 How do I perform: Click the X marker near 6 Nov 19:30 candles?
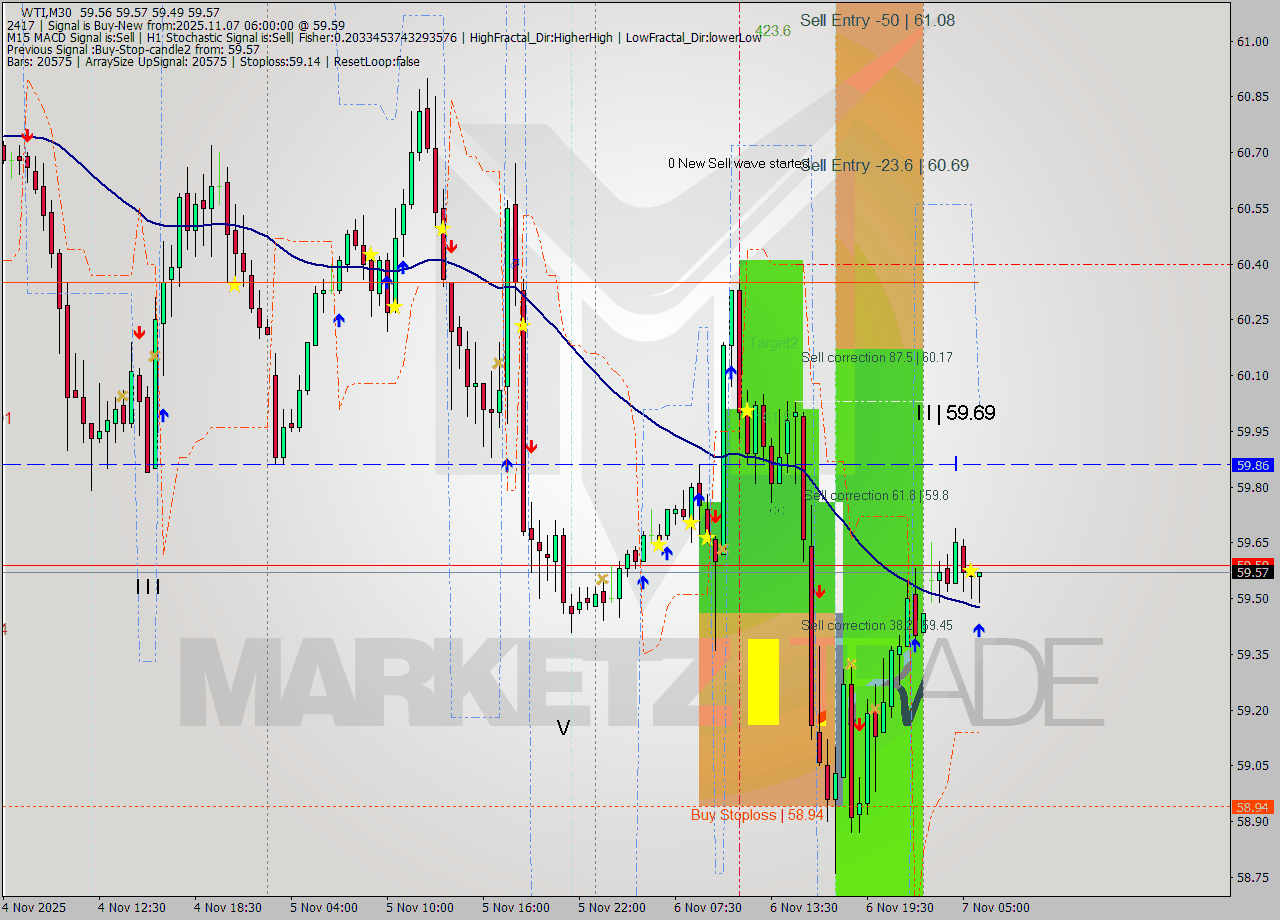point(849,664)
